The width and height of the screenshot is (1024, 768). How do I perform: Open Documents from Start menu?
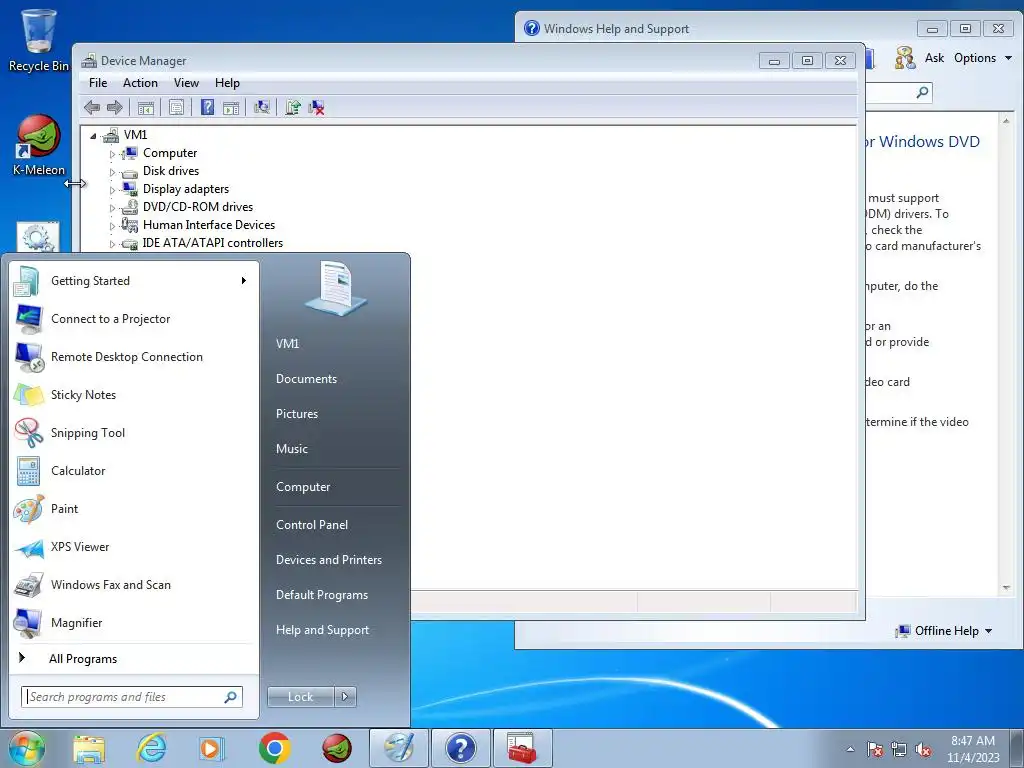(306, 379)
